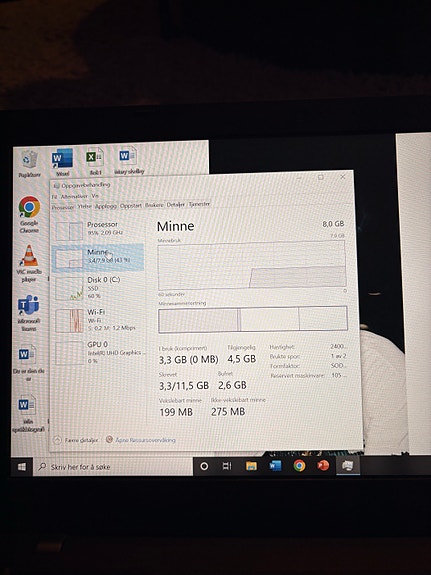Open File Explorer from the taskbar

tap(251, 466)
